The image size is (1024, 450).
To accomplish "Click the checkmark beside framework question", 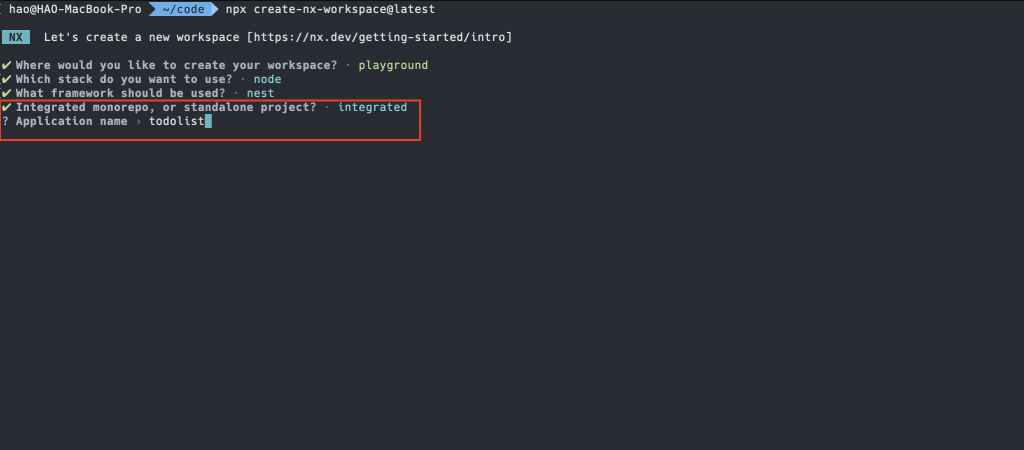I will coord(7,93).
